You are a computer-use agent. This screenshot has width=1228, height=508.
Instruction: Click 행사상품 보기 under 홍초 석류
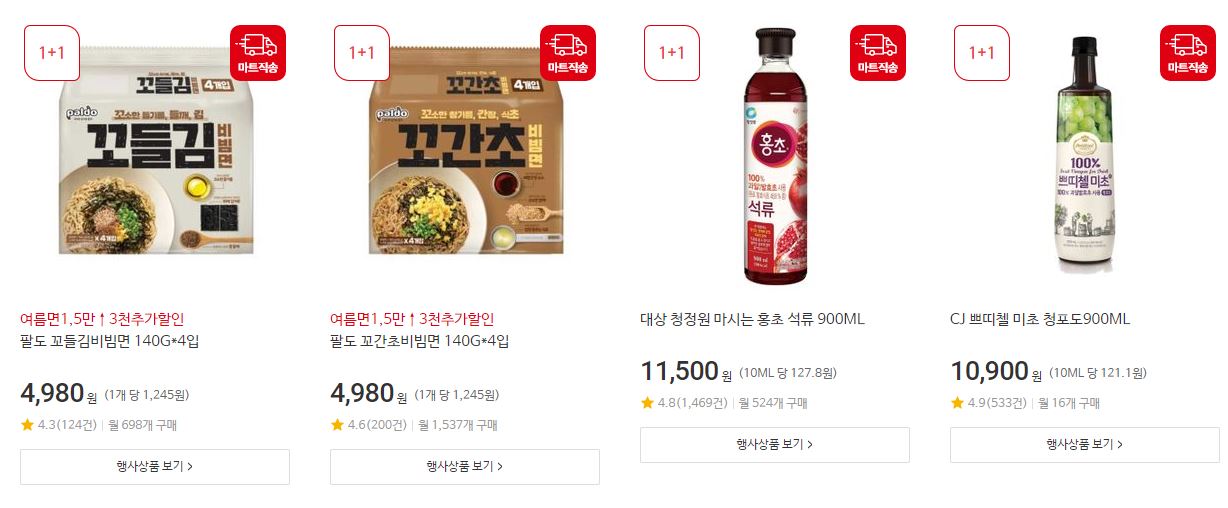pos(775,444)
